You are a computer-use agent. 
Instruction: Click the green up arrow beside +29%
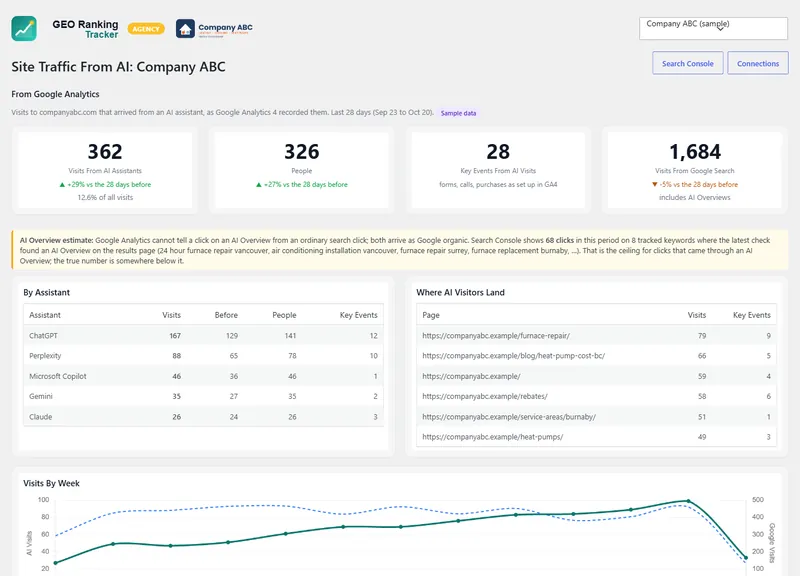tap(62, 185)
